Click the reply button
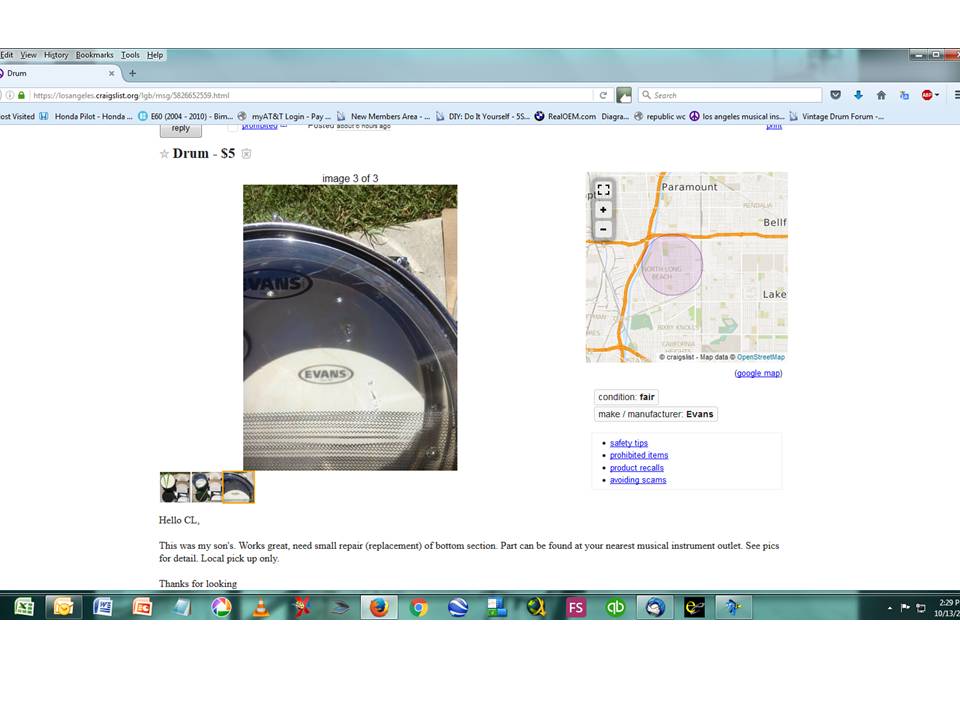This screenshot has height=720, width=960. click(180, 128)
